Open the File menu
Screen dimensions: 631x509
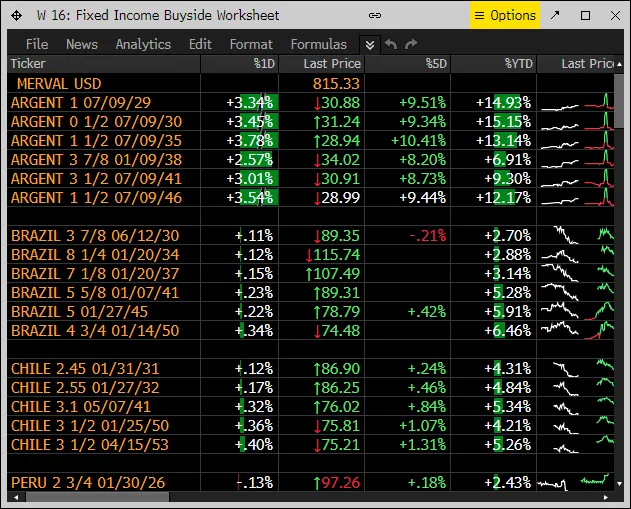(37, 44)
